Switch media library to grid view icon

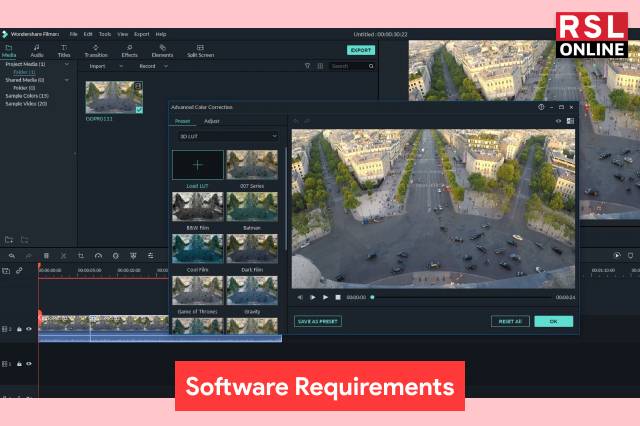pyautogui.click(x=320, y=66)
